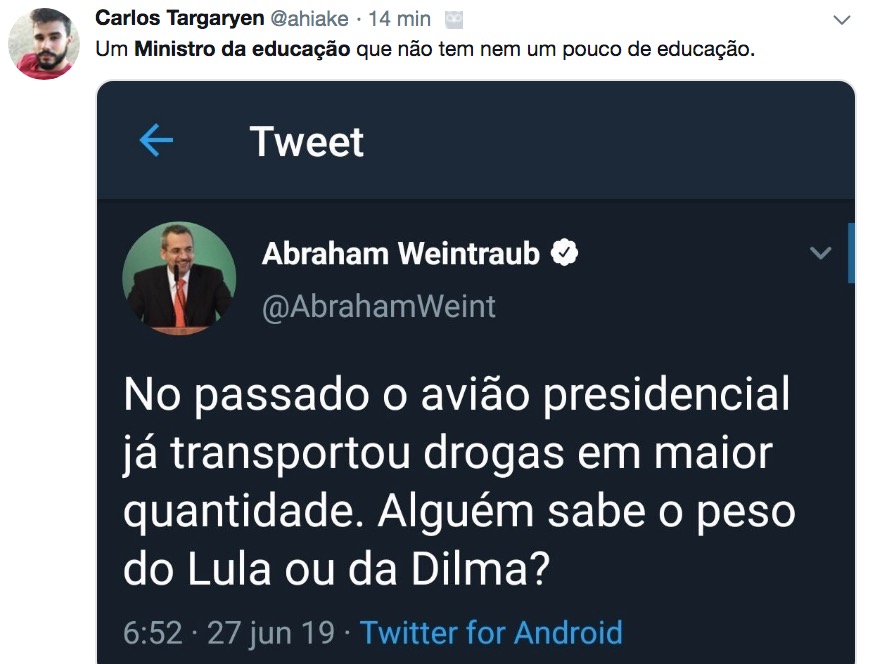Click the verified badge next to Abraham Weintraub
The width and height of the screenshot is (871, 664).
tap(565, 253)
